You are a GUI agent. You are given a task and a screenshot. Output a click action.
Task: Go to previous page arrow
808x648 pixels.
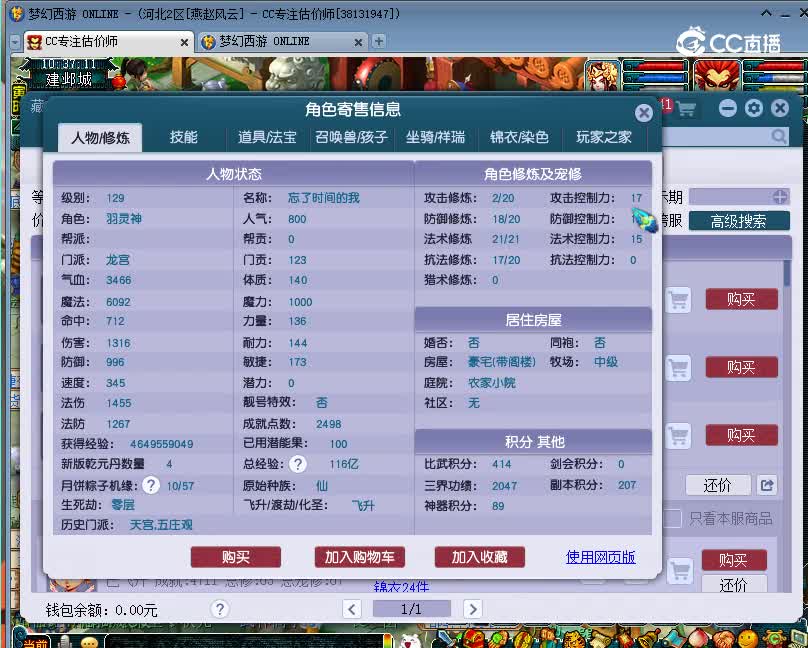[352, 609]
